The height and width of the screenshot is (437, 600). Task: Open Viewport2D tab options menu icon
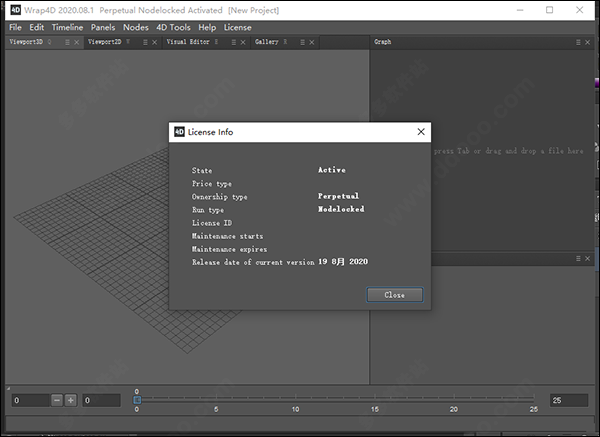click(x=145, y=42)
